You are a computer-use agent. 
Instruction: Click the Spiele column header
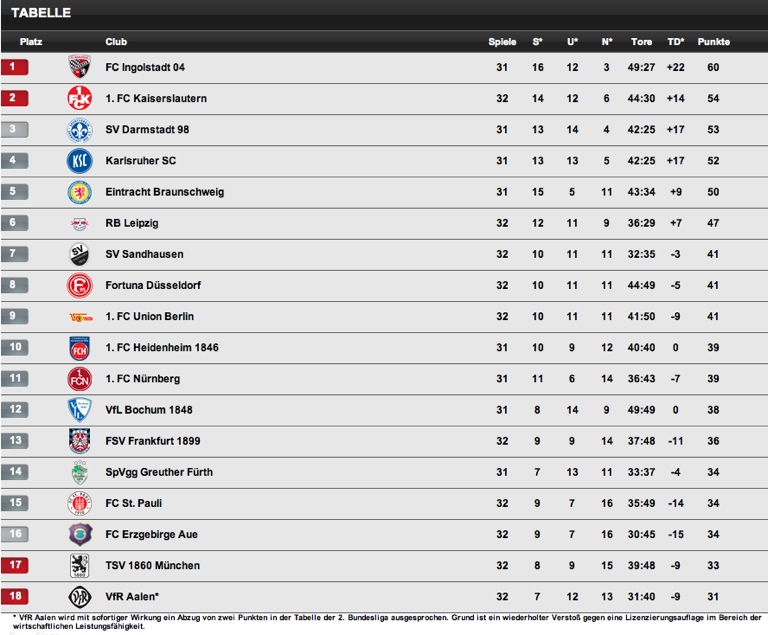[502, 42]
